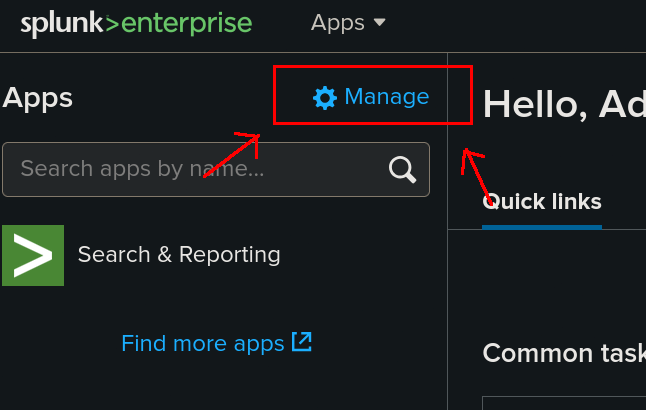Screen dimensions: 646x410
Task: Open the Apps dropdown menu
Action: click(348, 22)
